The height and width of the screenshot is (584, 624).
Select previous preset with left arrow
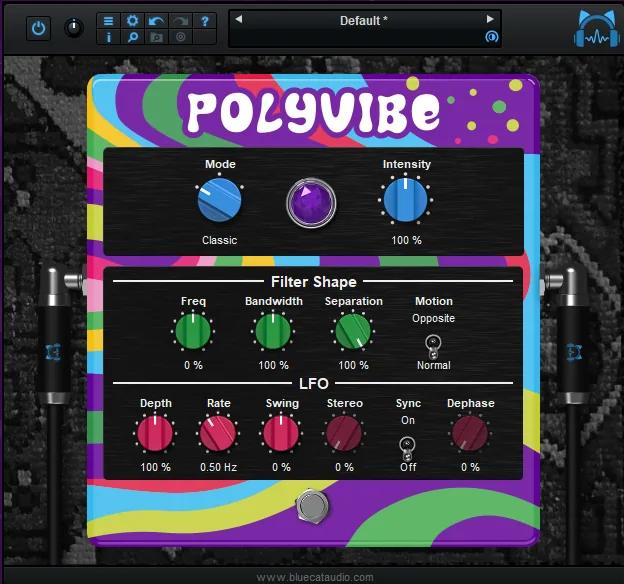coord(238,19)
